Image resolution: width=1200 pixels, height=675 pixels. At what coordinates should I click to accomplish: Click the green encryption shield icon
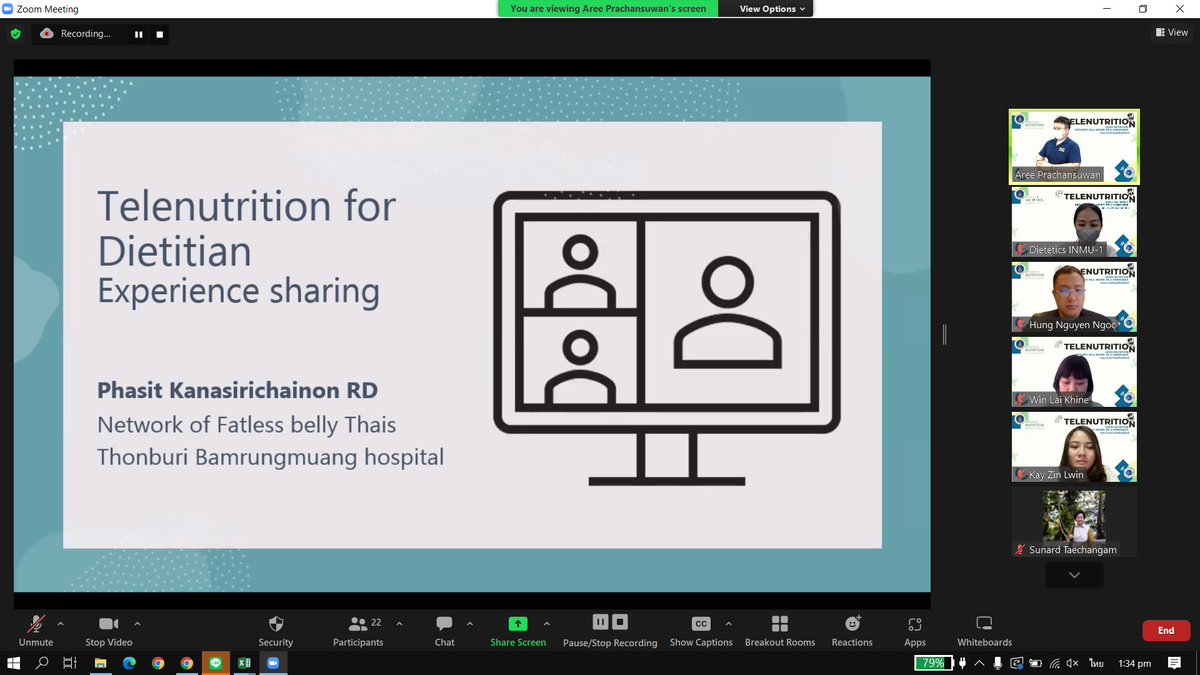(x=15, y=34)
